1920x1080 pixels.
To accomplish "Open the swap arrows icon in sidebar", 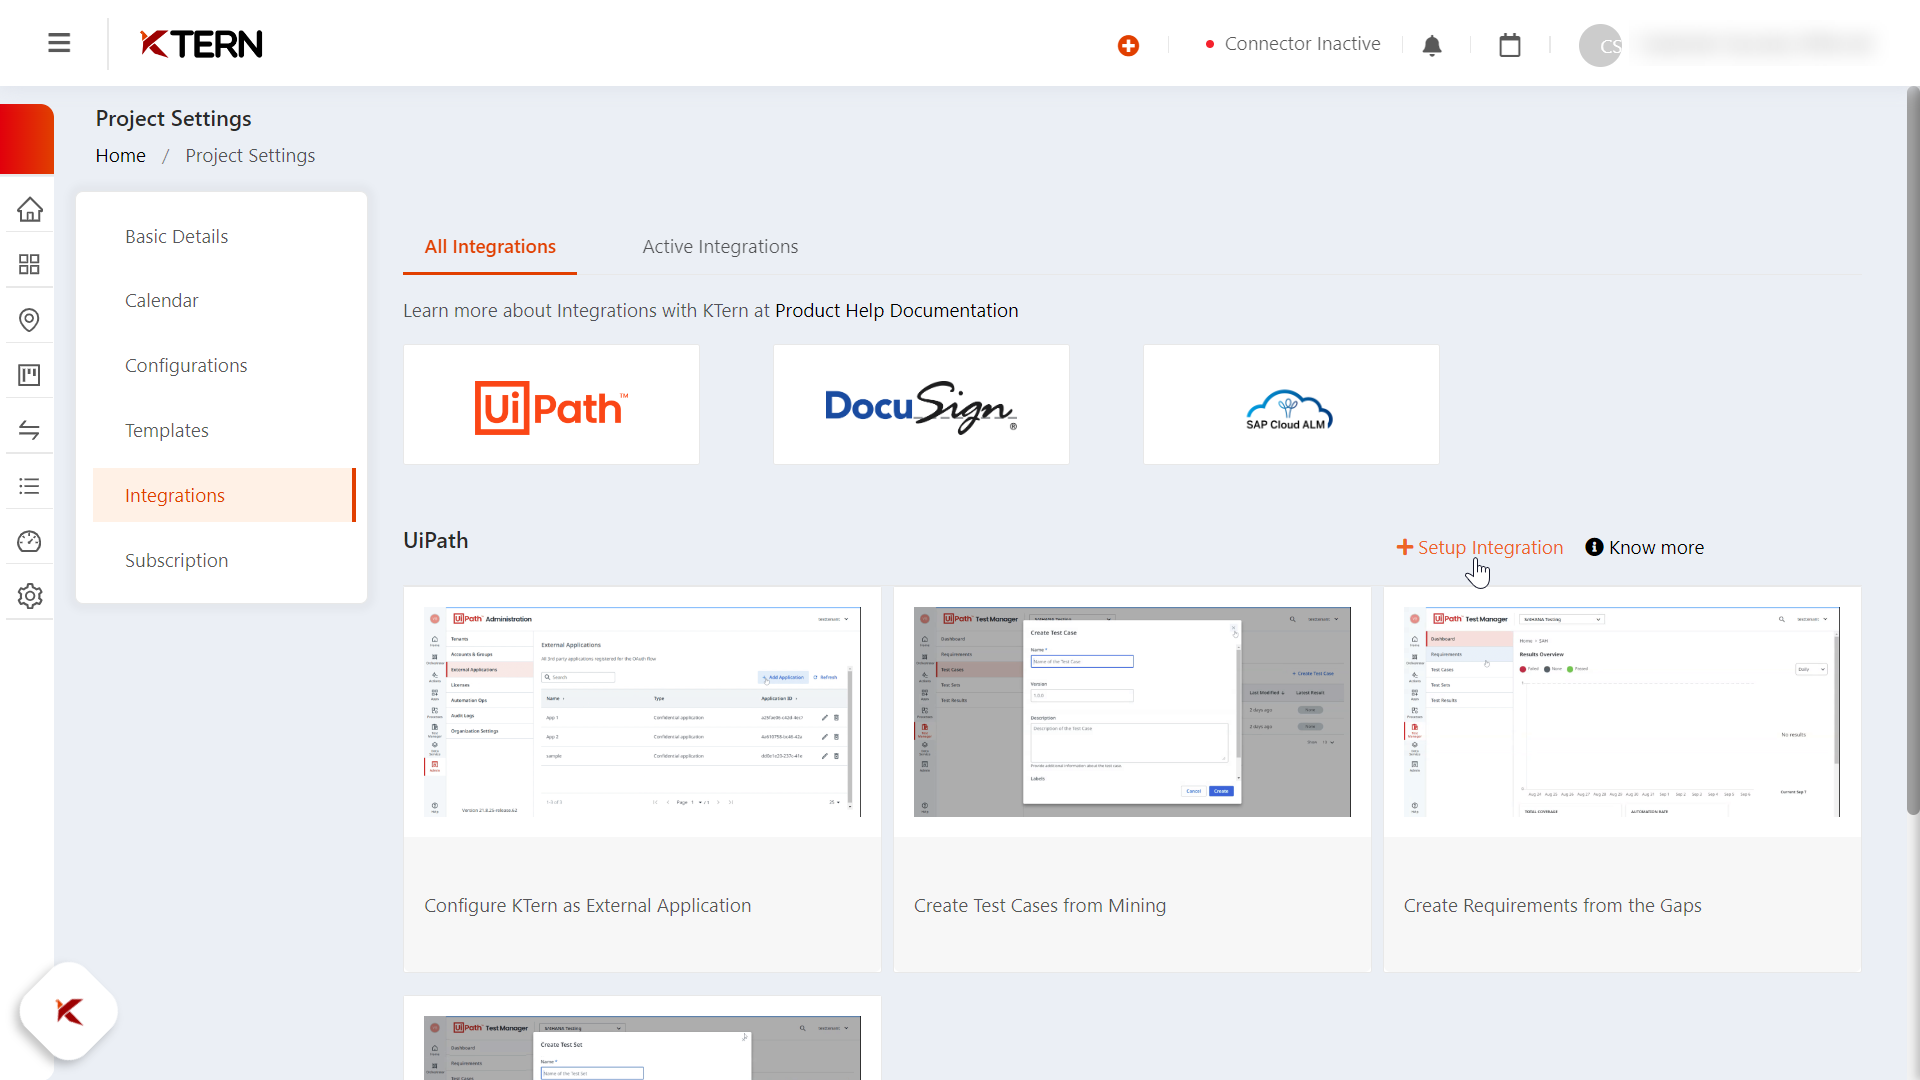I will click(29, 430).
